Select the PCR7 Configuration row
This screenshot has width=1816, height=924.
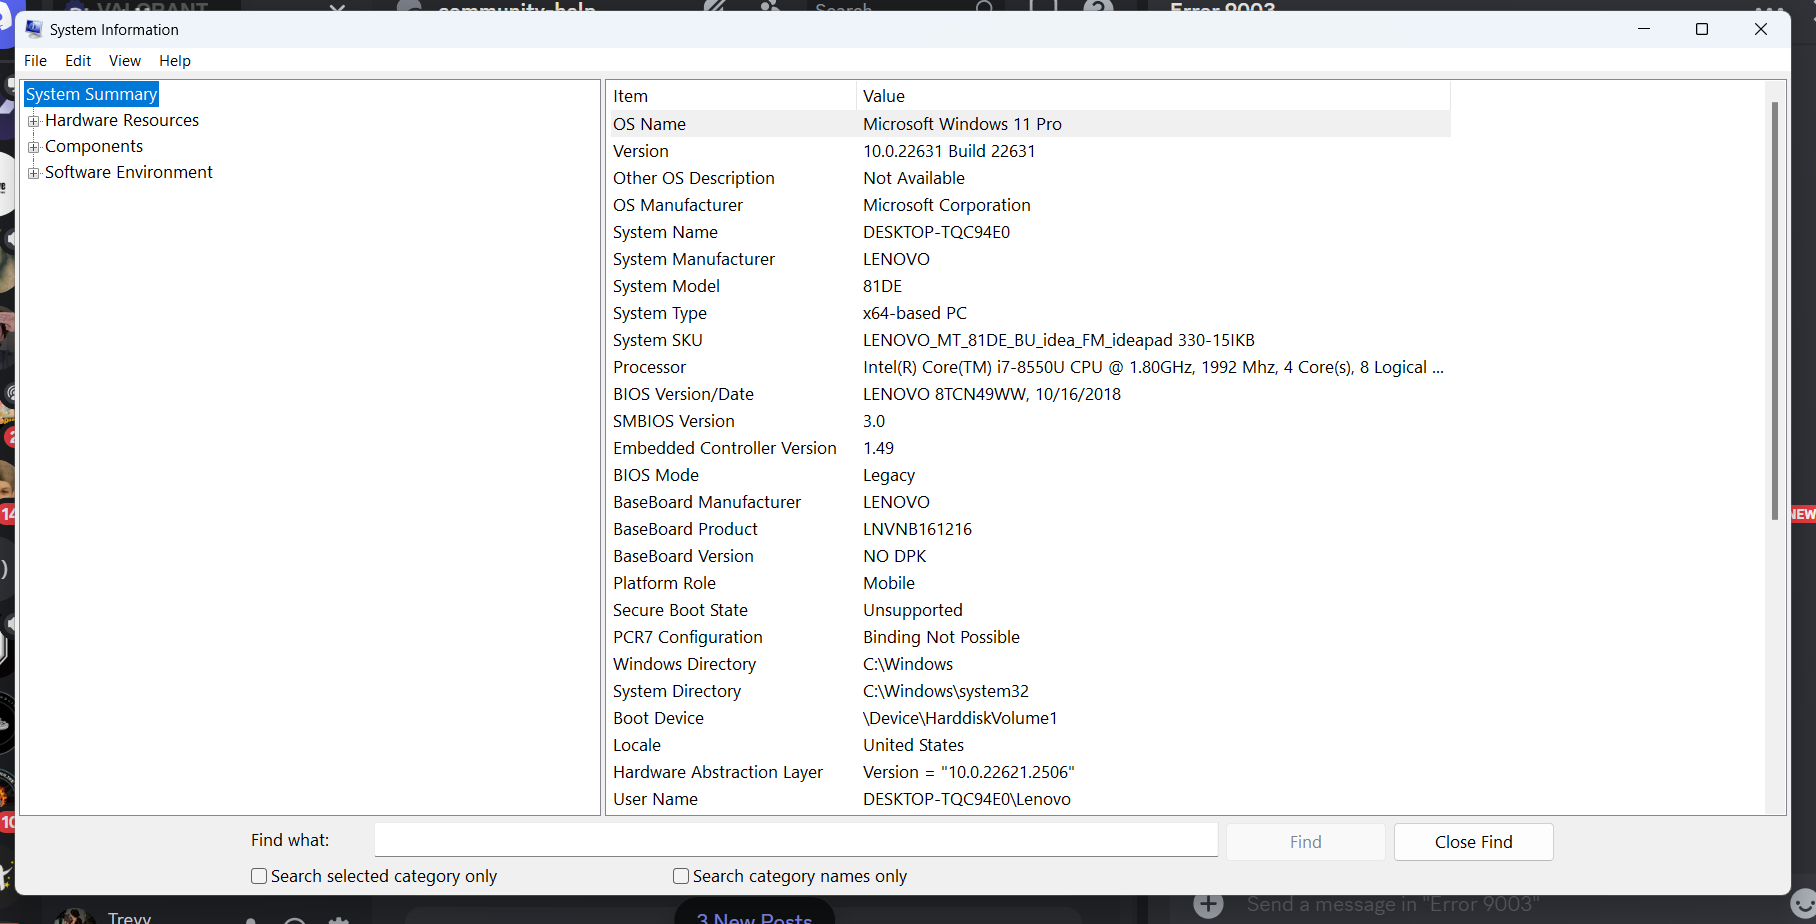(1030, 637)
